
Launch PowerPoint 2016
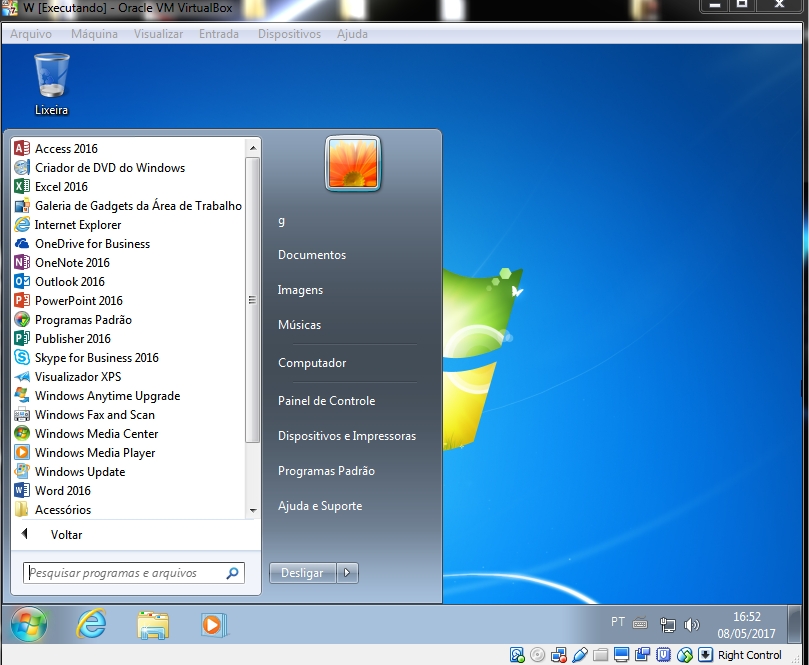[x=69, y=301]
